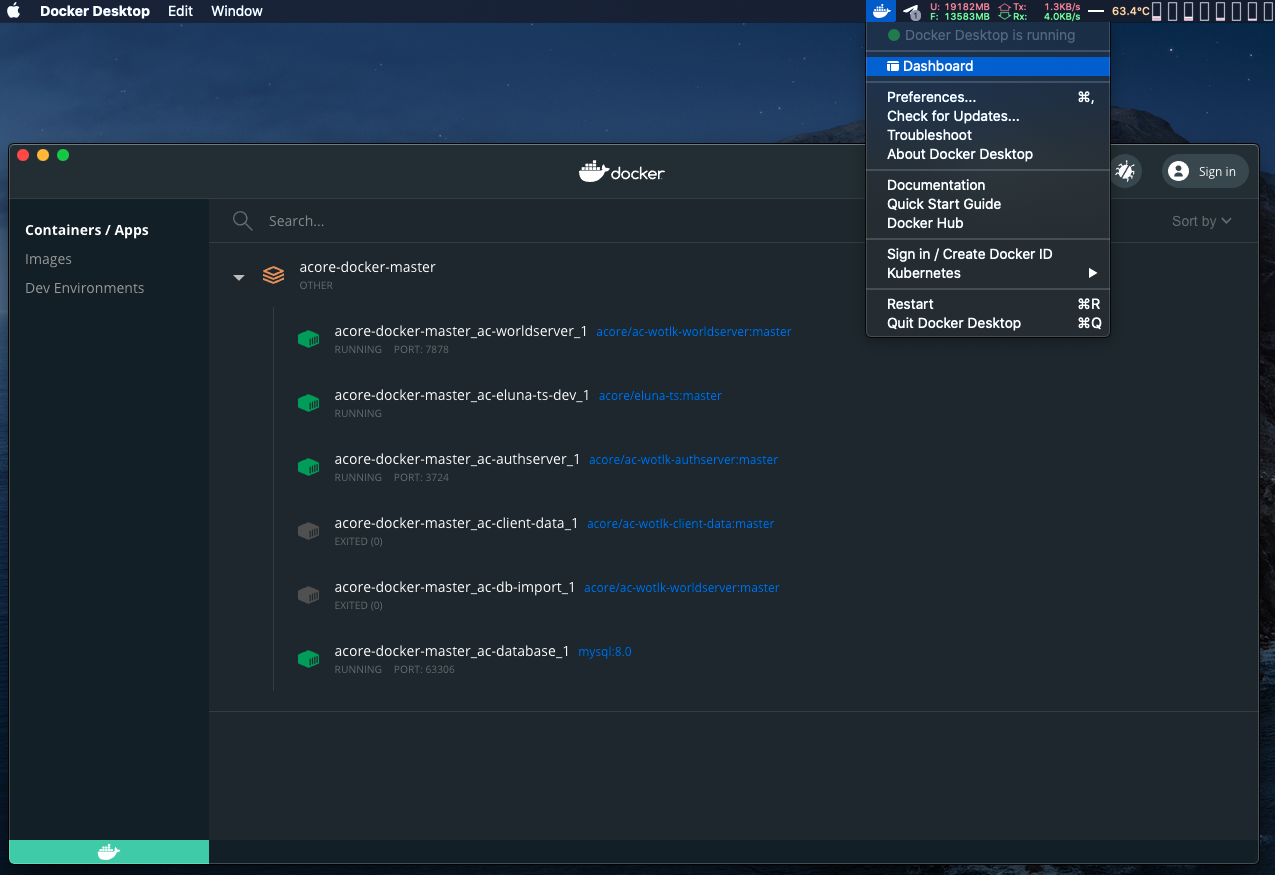Choose Check for Updates...
1275x875 pixels.
(x=988, y=116)
